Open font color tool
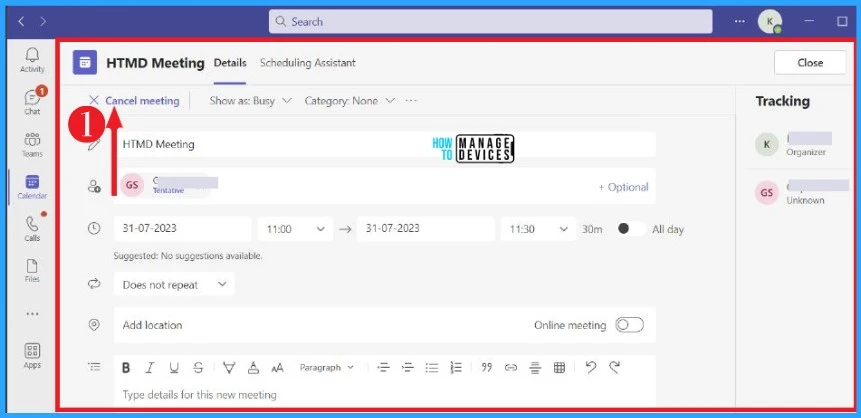The width and height of the screenshot is (861, 418). pyautogui.click(x=253, y=368)
